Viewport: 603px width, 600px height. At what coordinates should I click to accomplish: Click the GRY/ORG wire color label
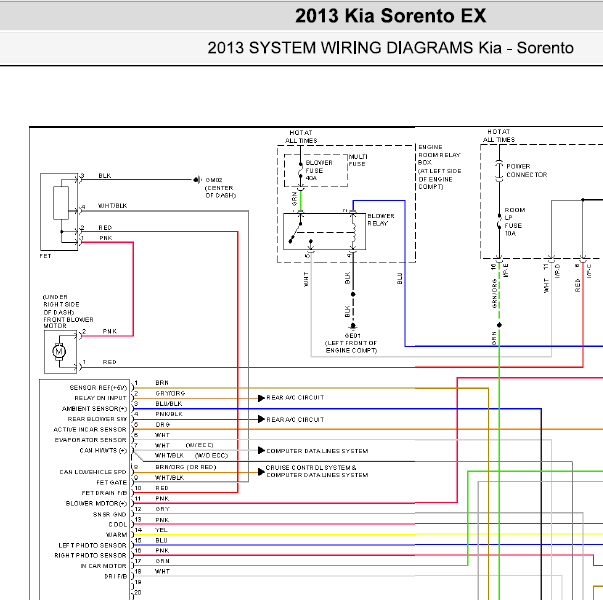click(170, 393)
